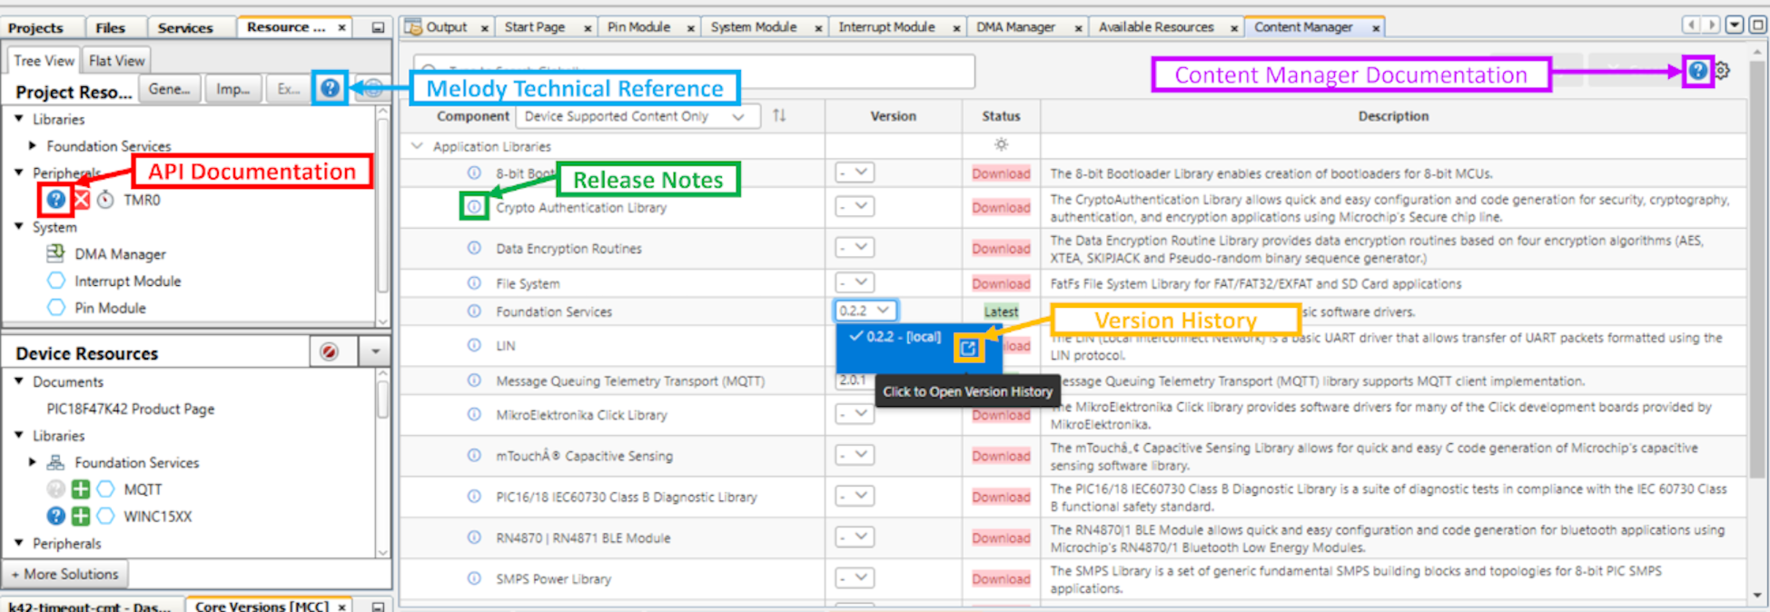Switch to the Pin Module tab
The height and width of the screenshot is (612, 1770).
[638, 27]
